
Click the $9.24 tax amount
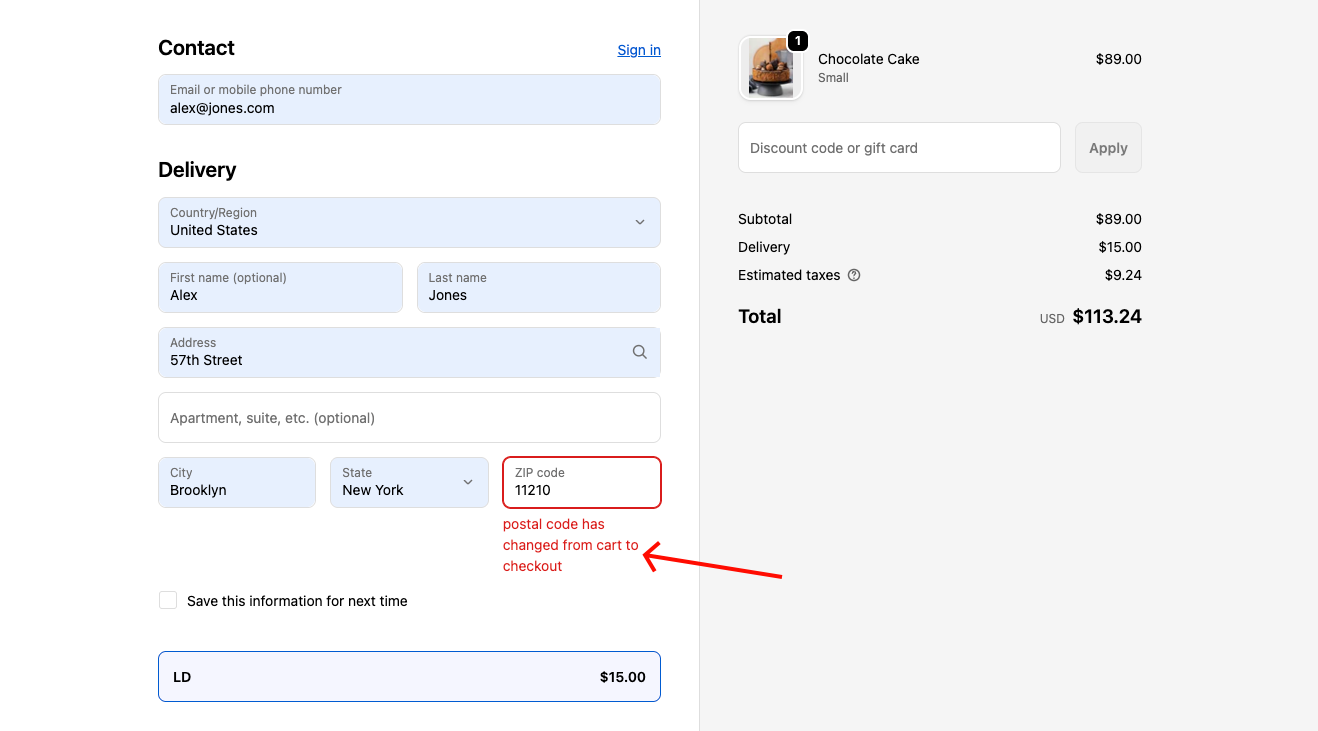tap(1123, 275)
